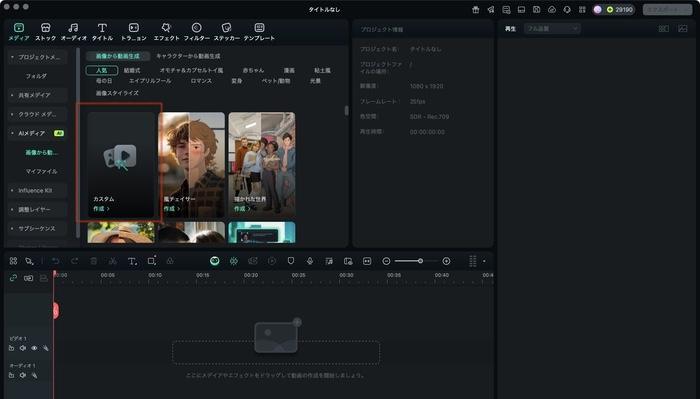
Task: Select the エイプリルフール category
Action: pyautogui.click(x=150, y=81)
